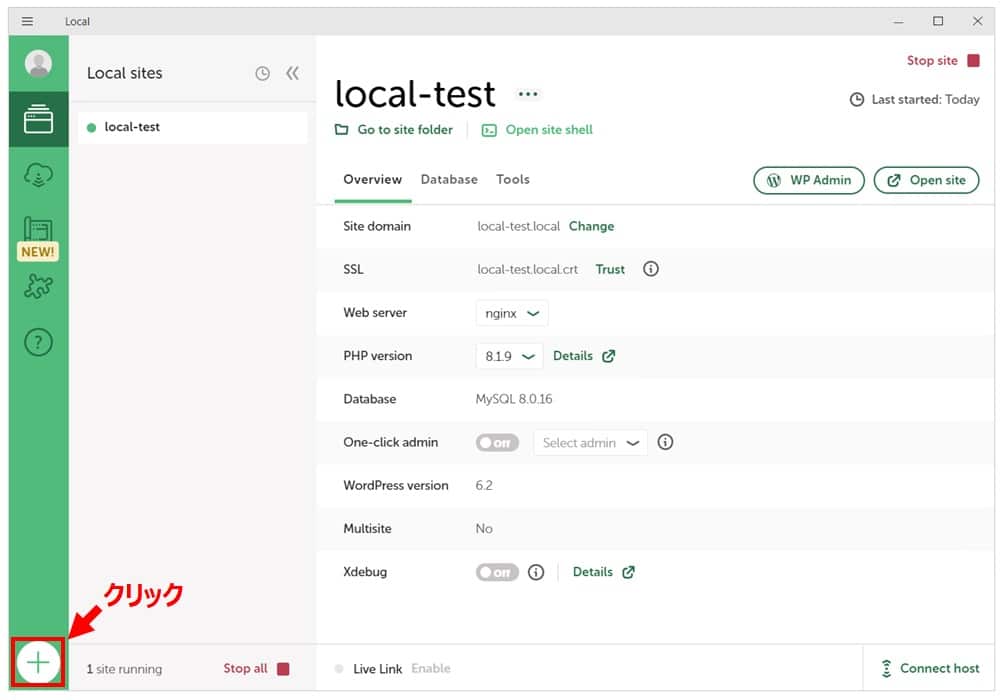This screenshot has width=1000, height=700.
Task: Click Stop all sites
Action: [256, 669]
